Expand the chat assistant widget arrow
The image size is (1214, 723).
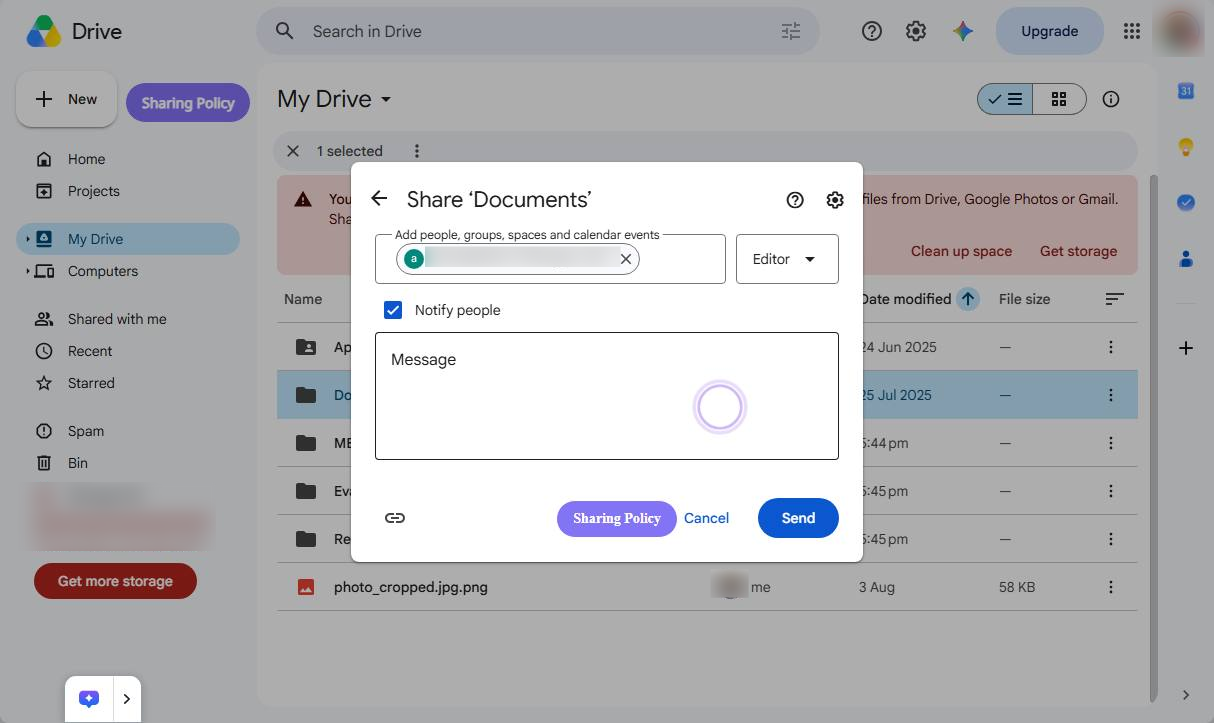pyautogui.click(x=126, y=699)
